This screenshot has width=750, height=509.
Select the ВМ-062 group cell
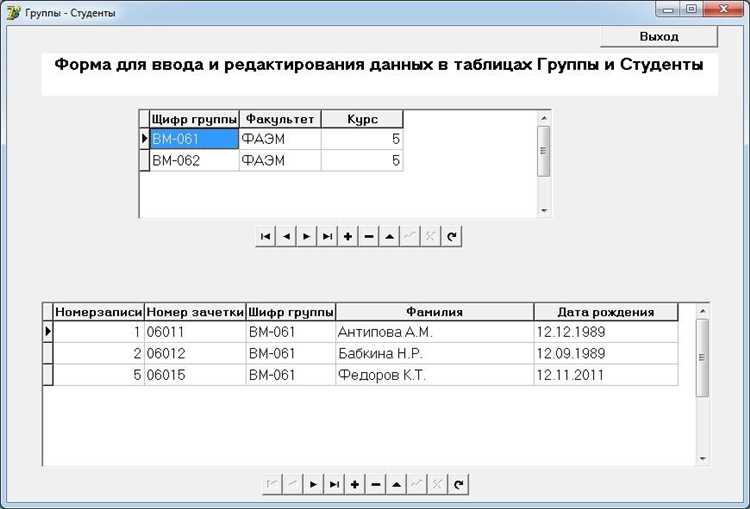[x=194, y=160]
